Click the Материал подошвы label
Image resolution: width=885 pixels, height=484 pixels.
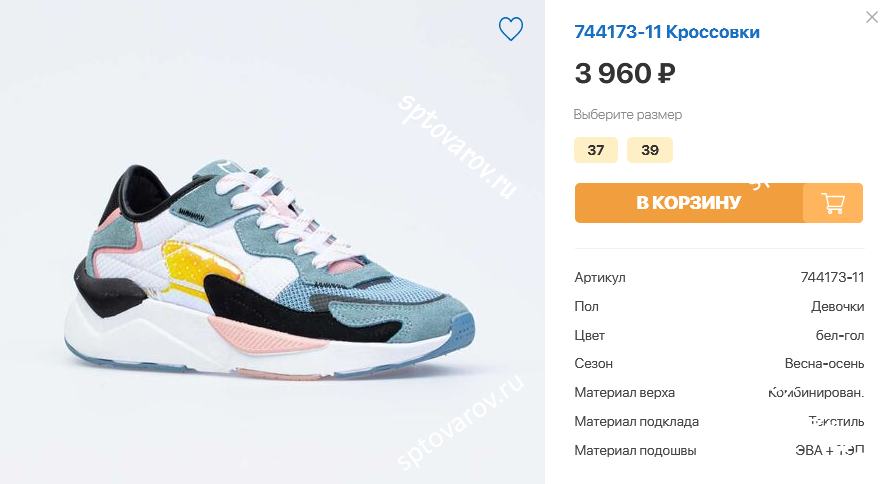coord(636,451)
